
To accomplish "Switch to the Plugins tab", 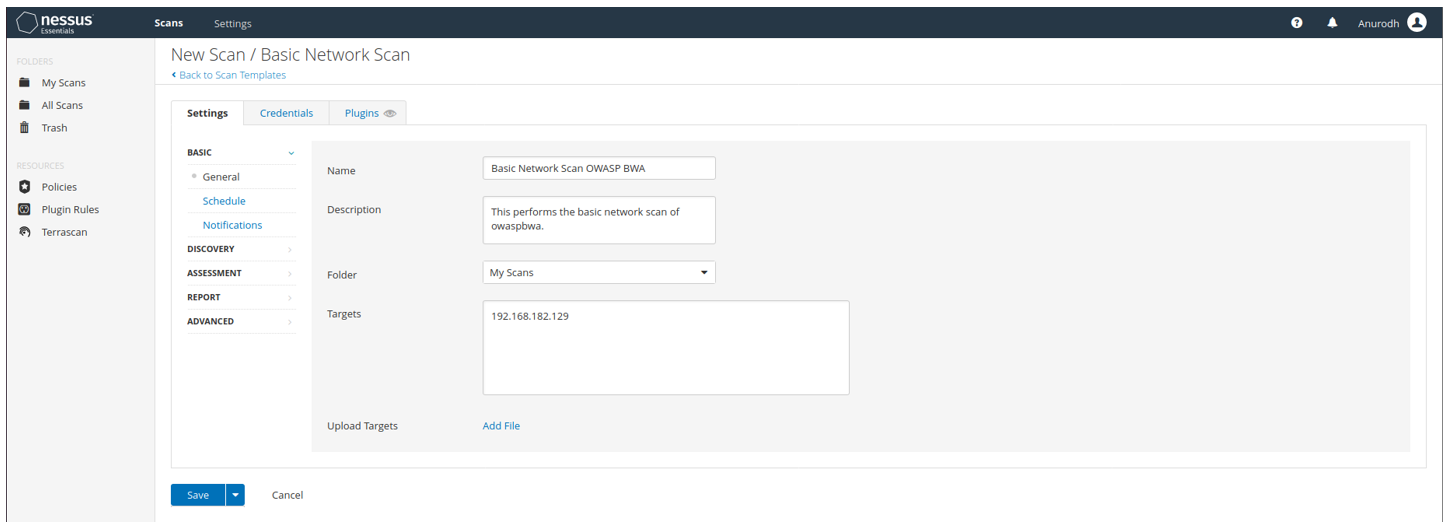I will (x=367, y=113).
